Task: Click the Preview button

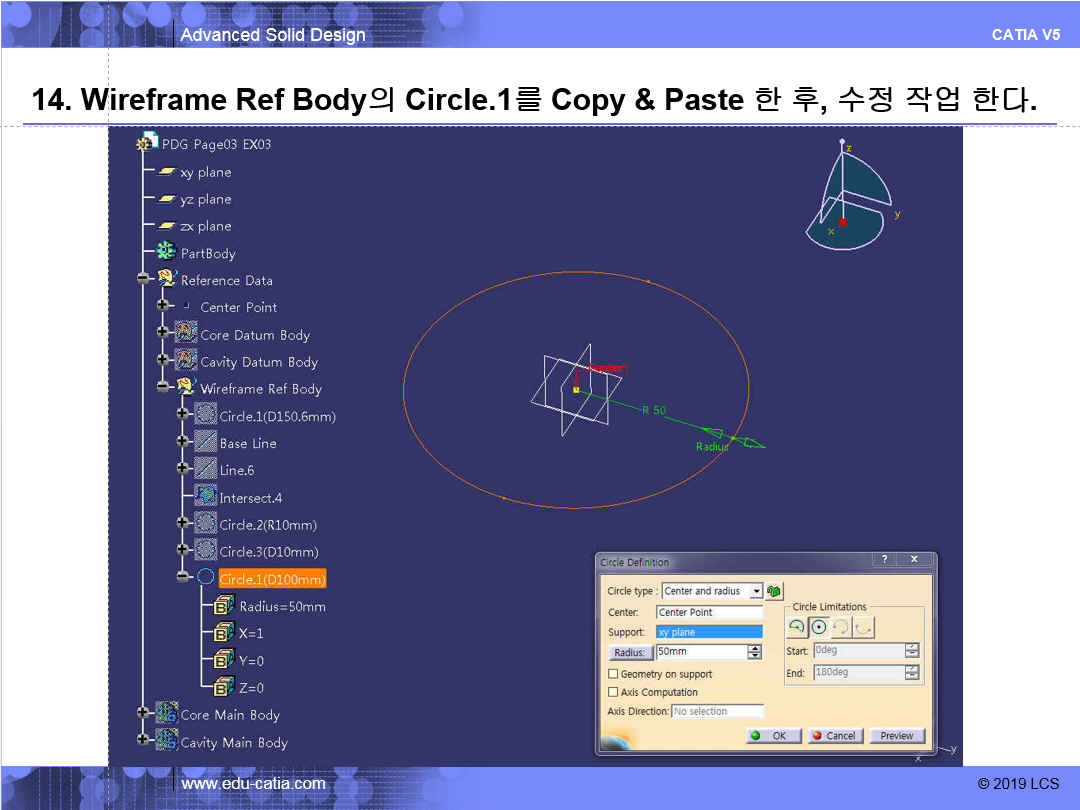Action: point(896,736)
